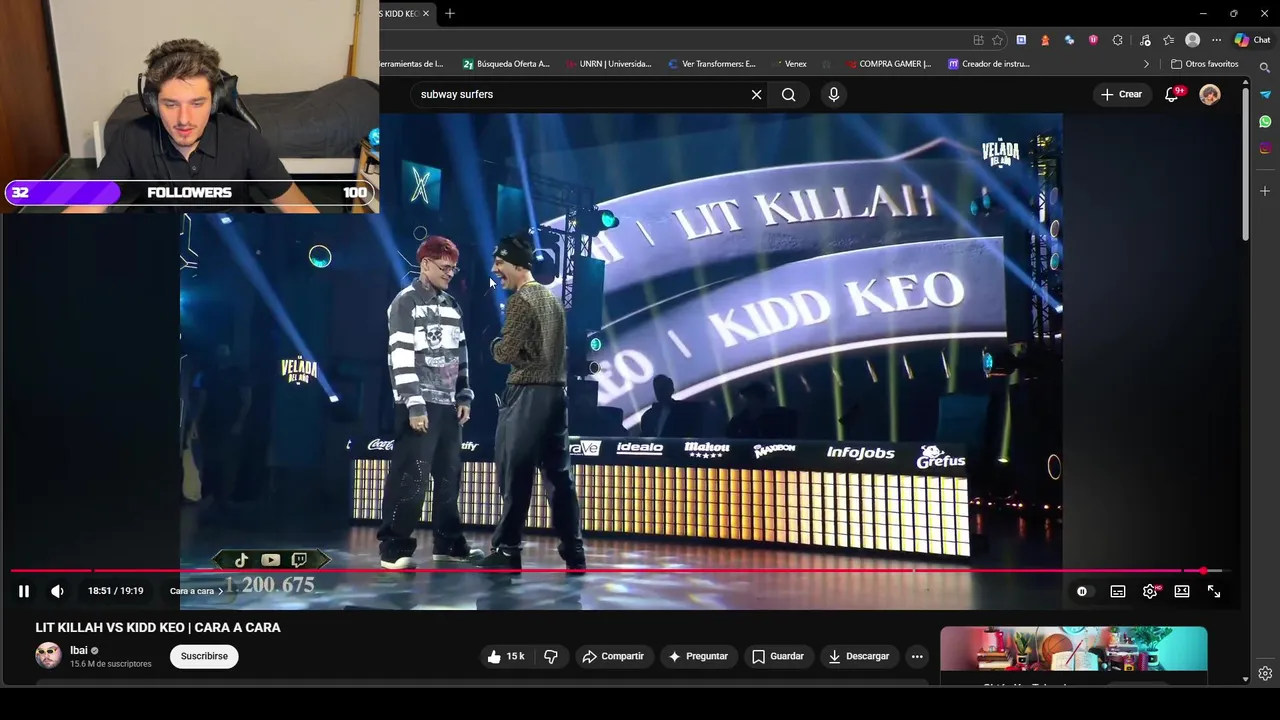The width and height of the screenshot is (1280, 720).
Task: Click the page vertical scrollbar
Action: click(x=1245, y=165)
